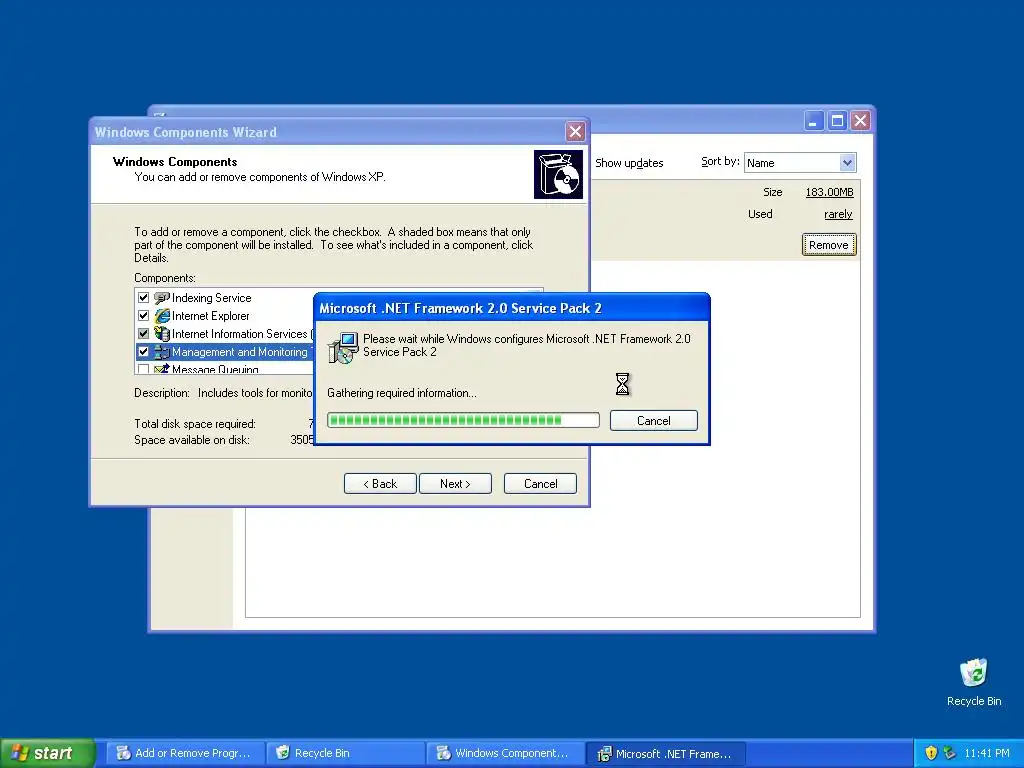Click the Security Center shield tray icon

(931, 753)
